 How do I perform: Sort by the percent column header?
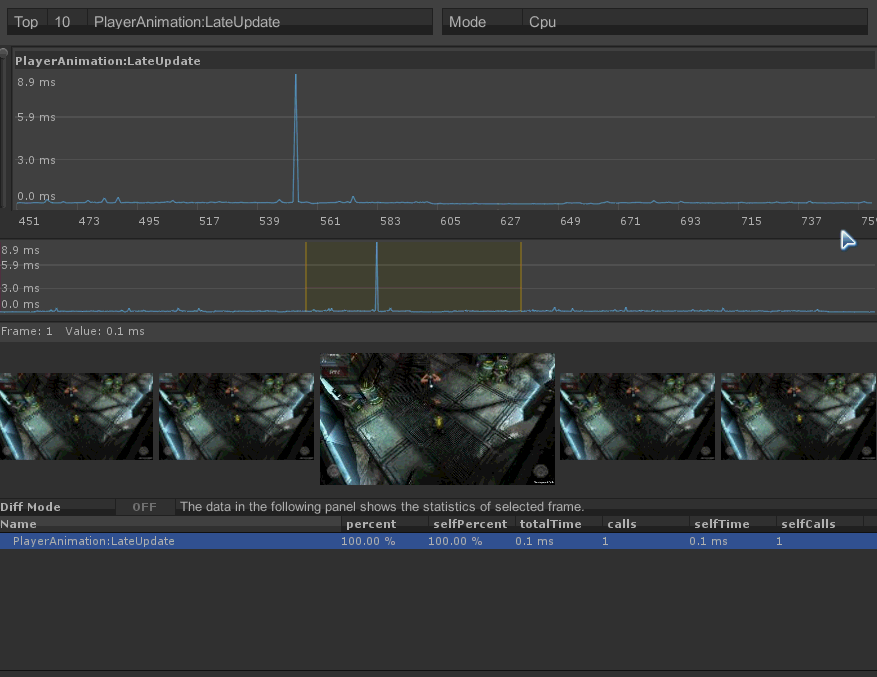click(x=371, y=524)
